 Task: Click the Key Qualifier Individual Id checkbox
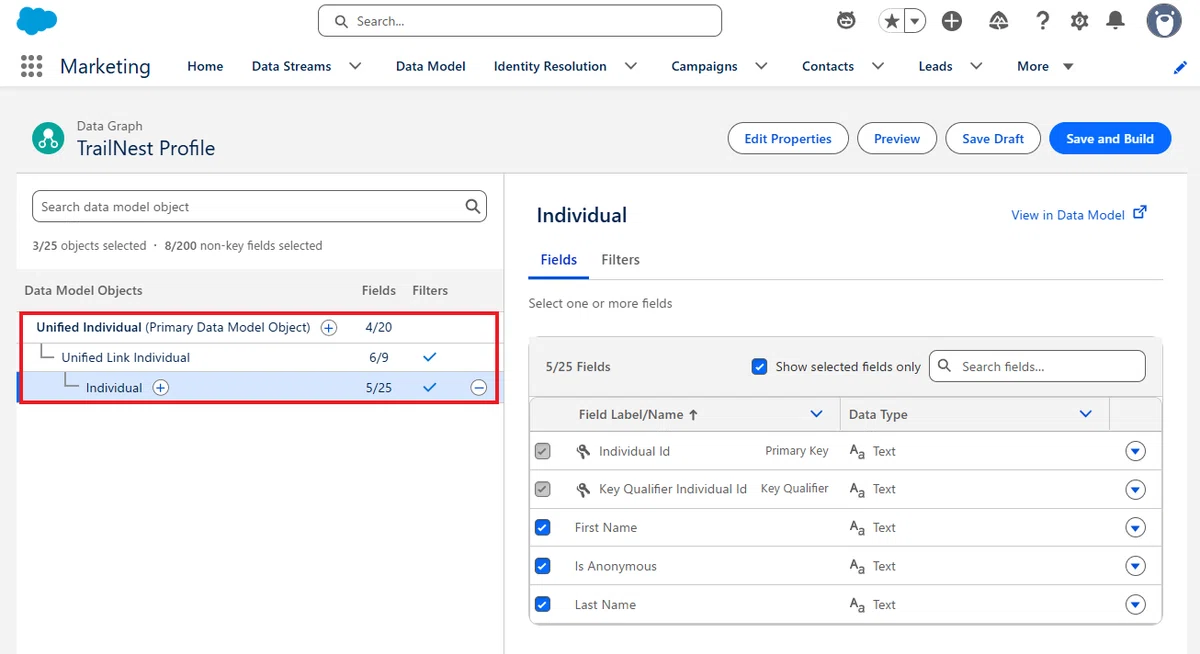[x=543, y=489]
